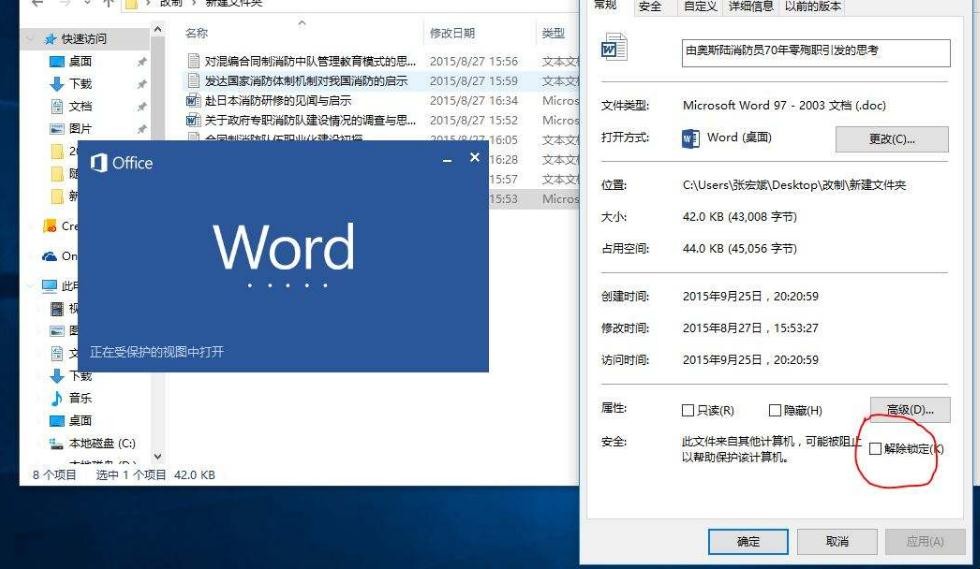This screenshot has width=980, height=569.
Task: Click the Word document icon for 赴日本消防研修的见闻与启示
Action: 193,101
